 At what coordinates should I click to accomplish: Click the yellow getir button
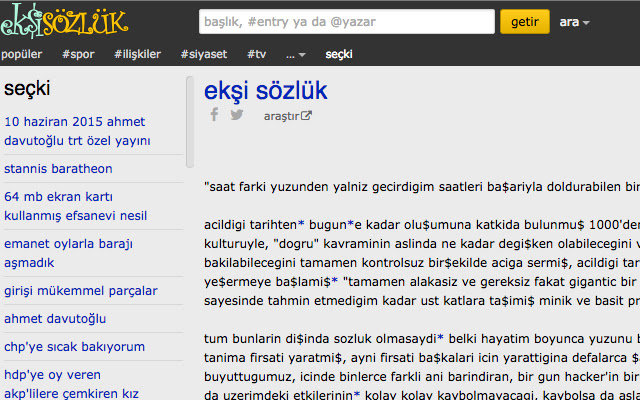(524, 22)
